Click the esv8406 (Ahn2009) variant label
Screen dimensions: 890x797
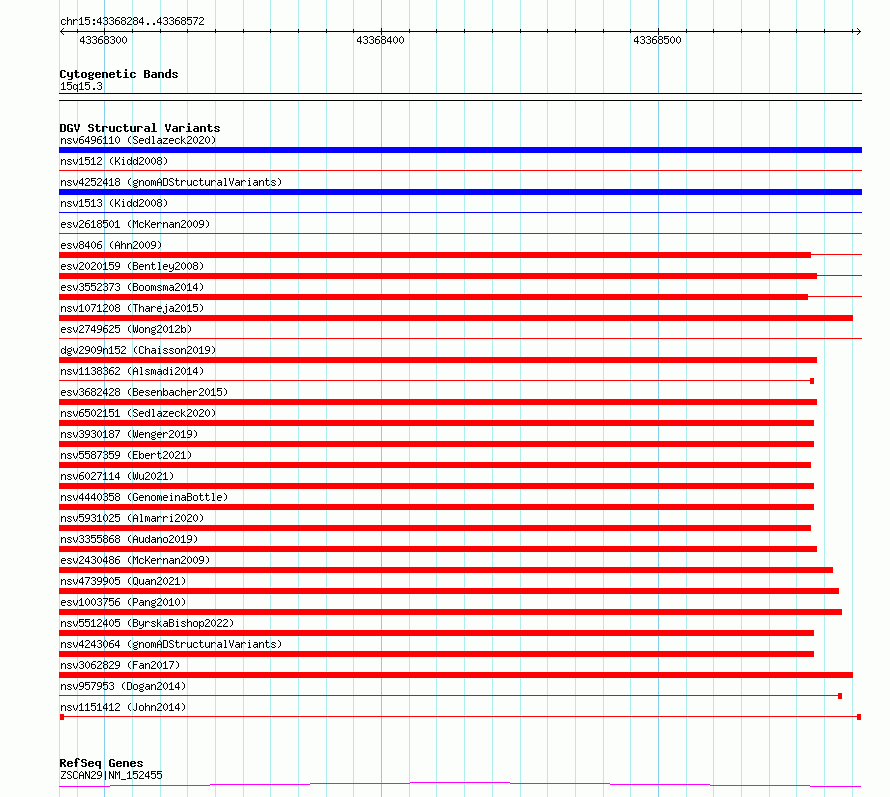[x=111, y=245]
